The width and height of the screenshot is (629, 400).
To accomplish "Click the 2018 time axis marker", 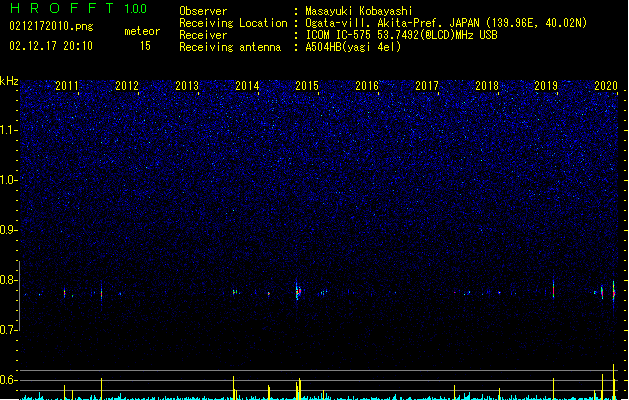I will 487,86.
